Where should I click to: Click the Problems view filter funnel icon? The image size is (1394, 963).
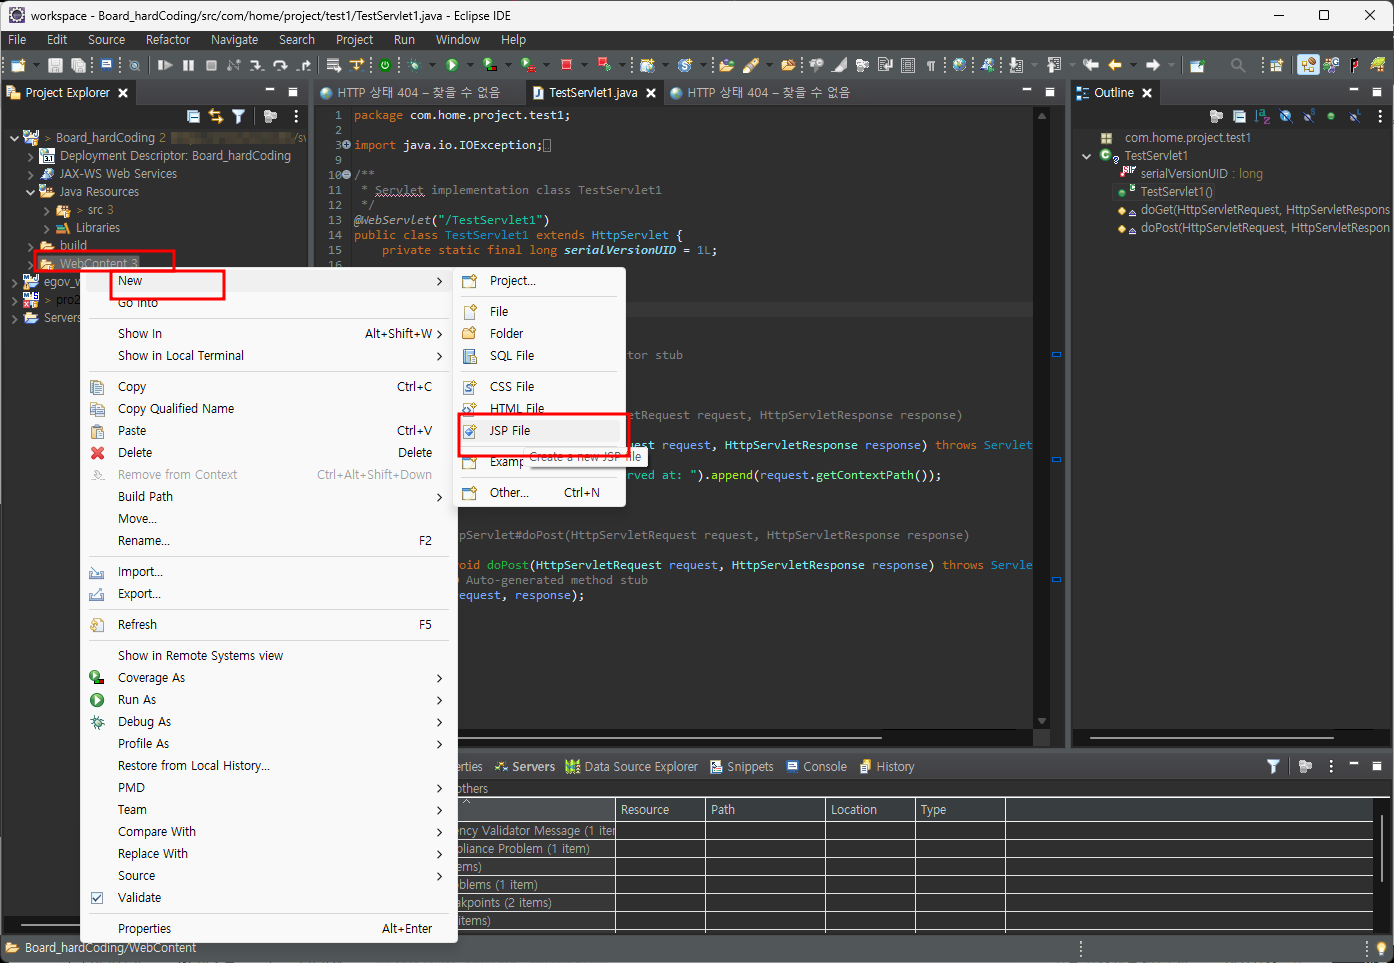click(1273, 766)
